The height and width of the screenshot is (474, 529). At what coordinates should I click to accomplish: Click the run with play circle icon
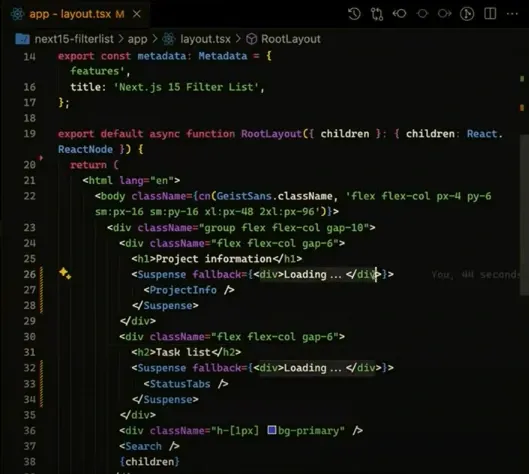[x=467, y=14]
